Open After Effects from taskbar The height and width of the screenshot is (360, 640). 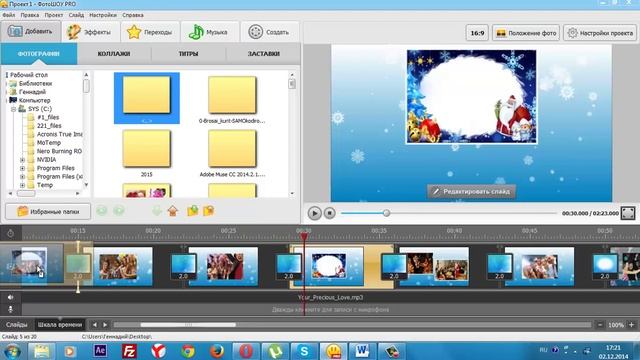[100, 351]
